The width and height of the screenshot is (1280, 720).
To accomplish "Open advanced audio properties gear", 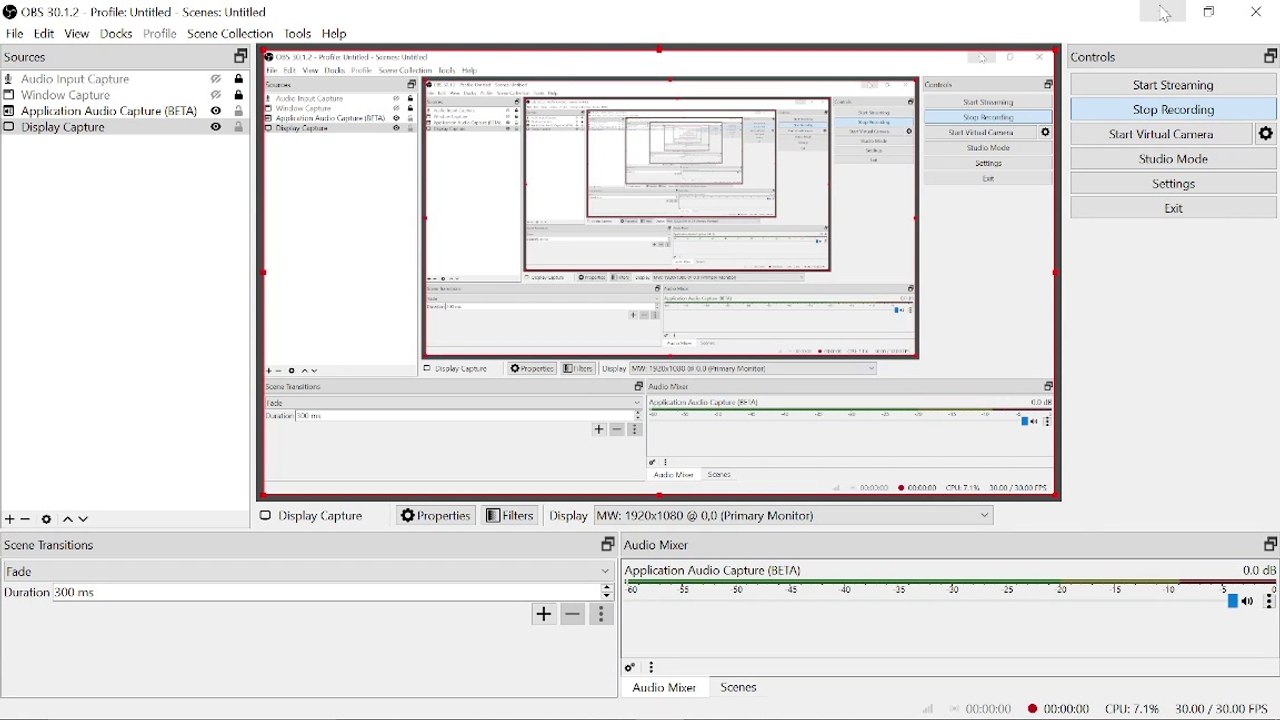I will click(630, 668).
